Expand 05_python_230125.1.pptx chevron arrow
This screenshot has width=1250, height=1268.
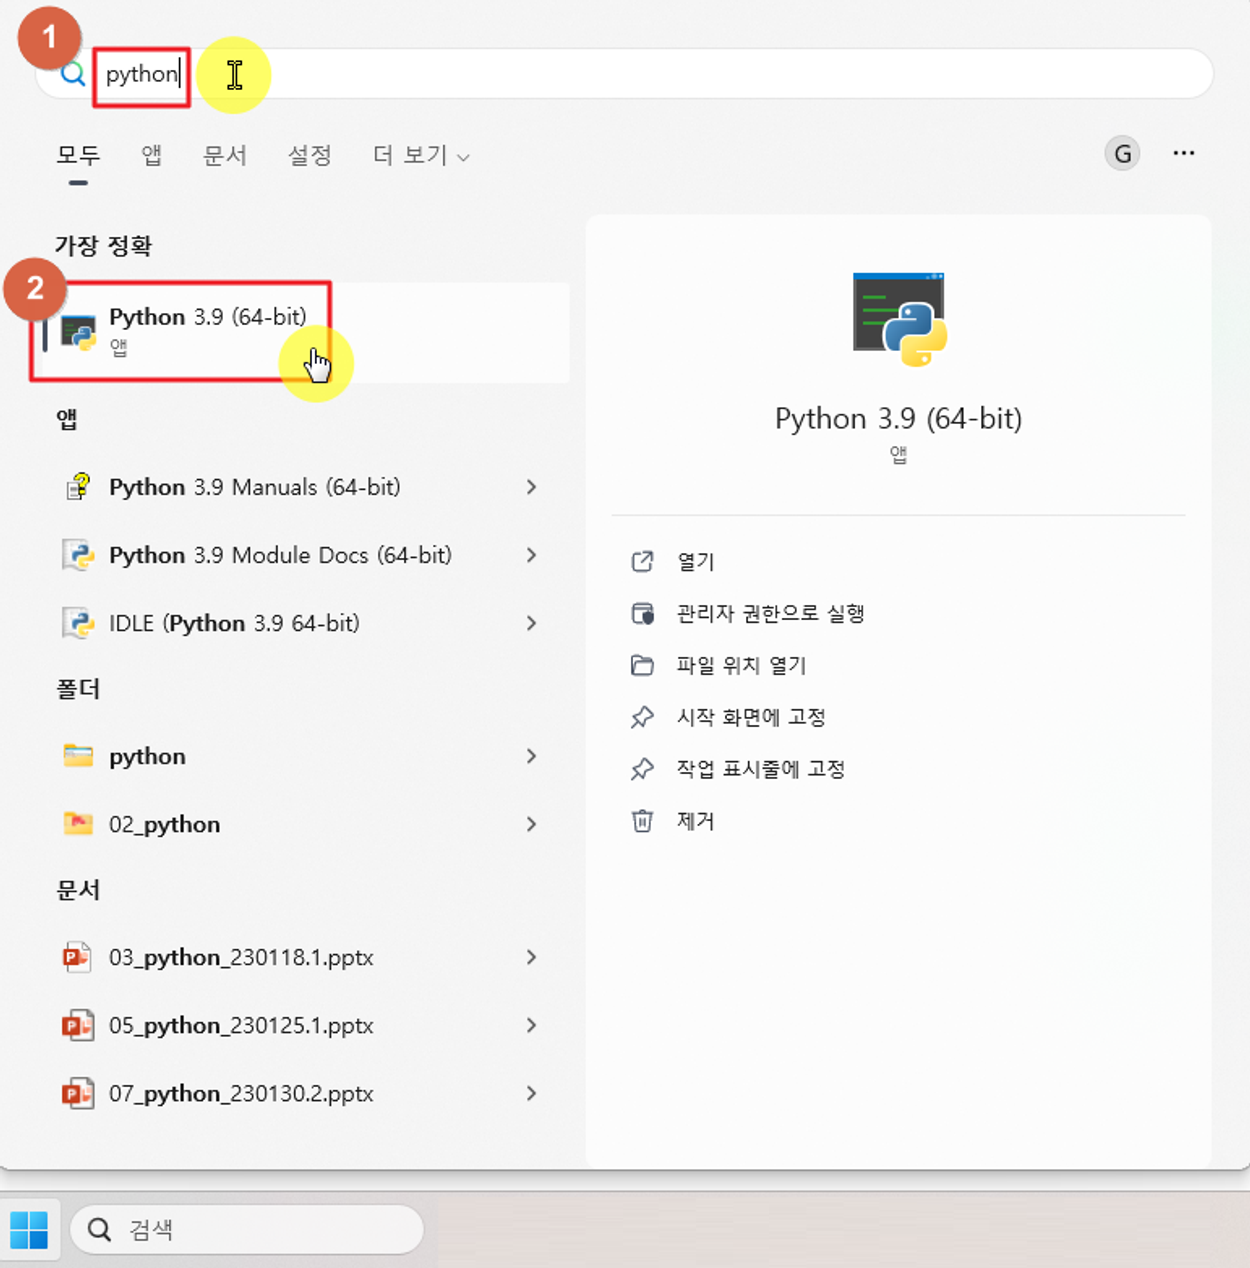click(531, 1025)
